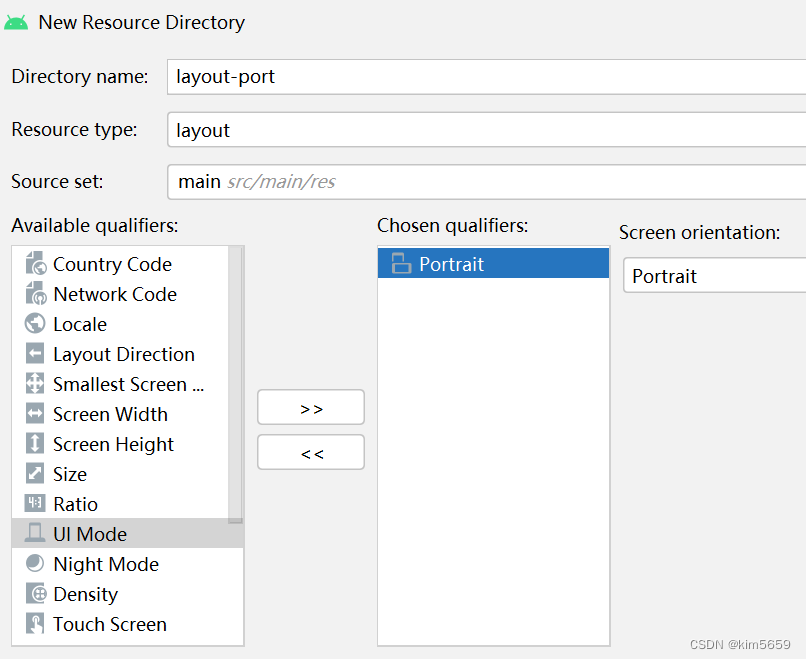Screen dimensions: 806x659
Task: Choose the Locale globe icon
Action: [x=35, y=324]
